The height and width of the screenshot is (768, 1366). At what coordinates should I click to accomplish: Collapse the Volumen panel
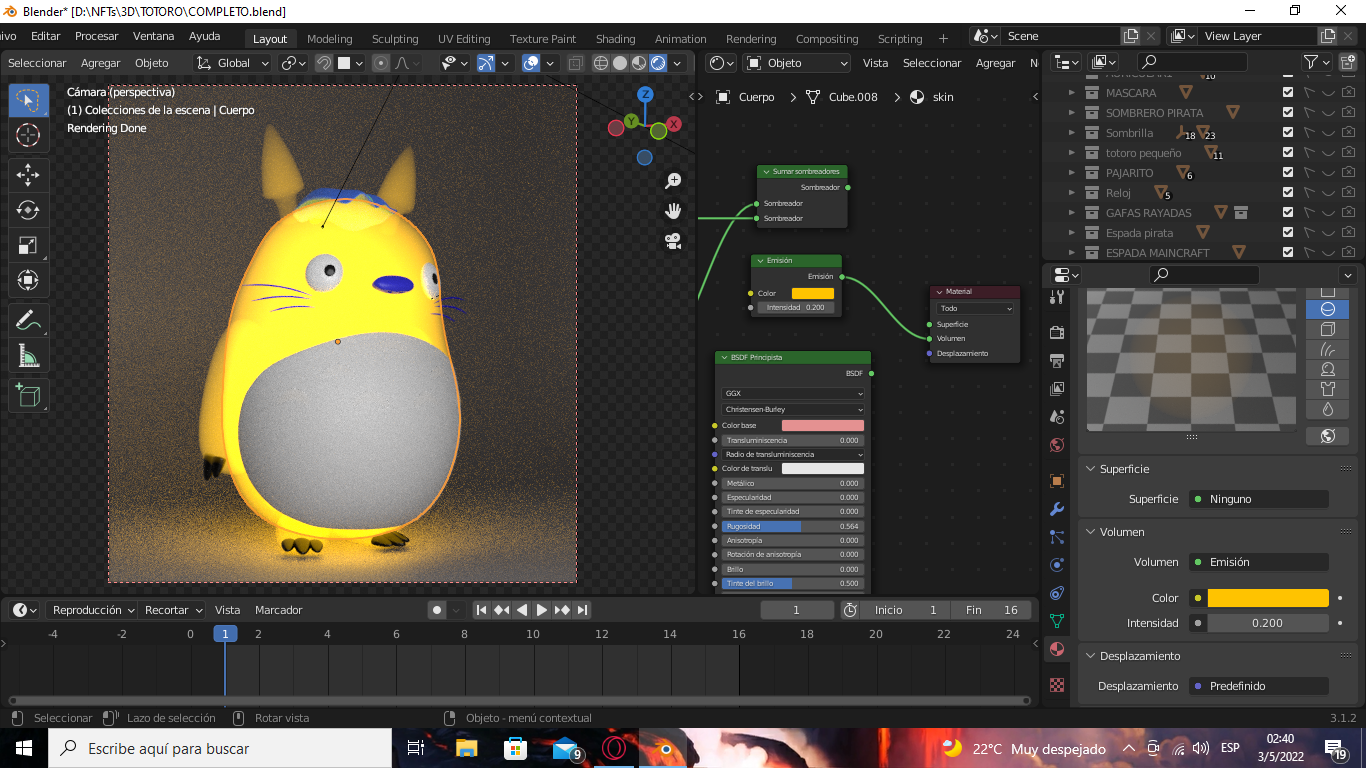(x=1091, y=532)
